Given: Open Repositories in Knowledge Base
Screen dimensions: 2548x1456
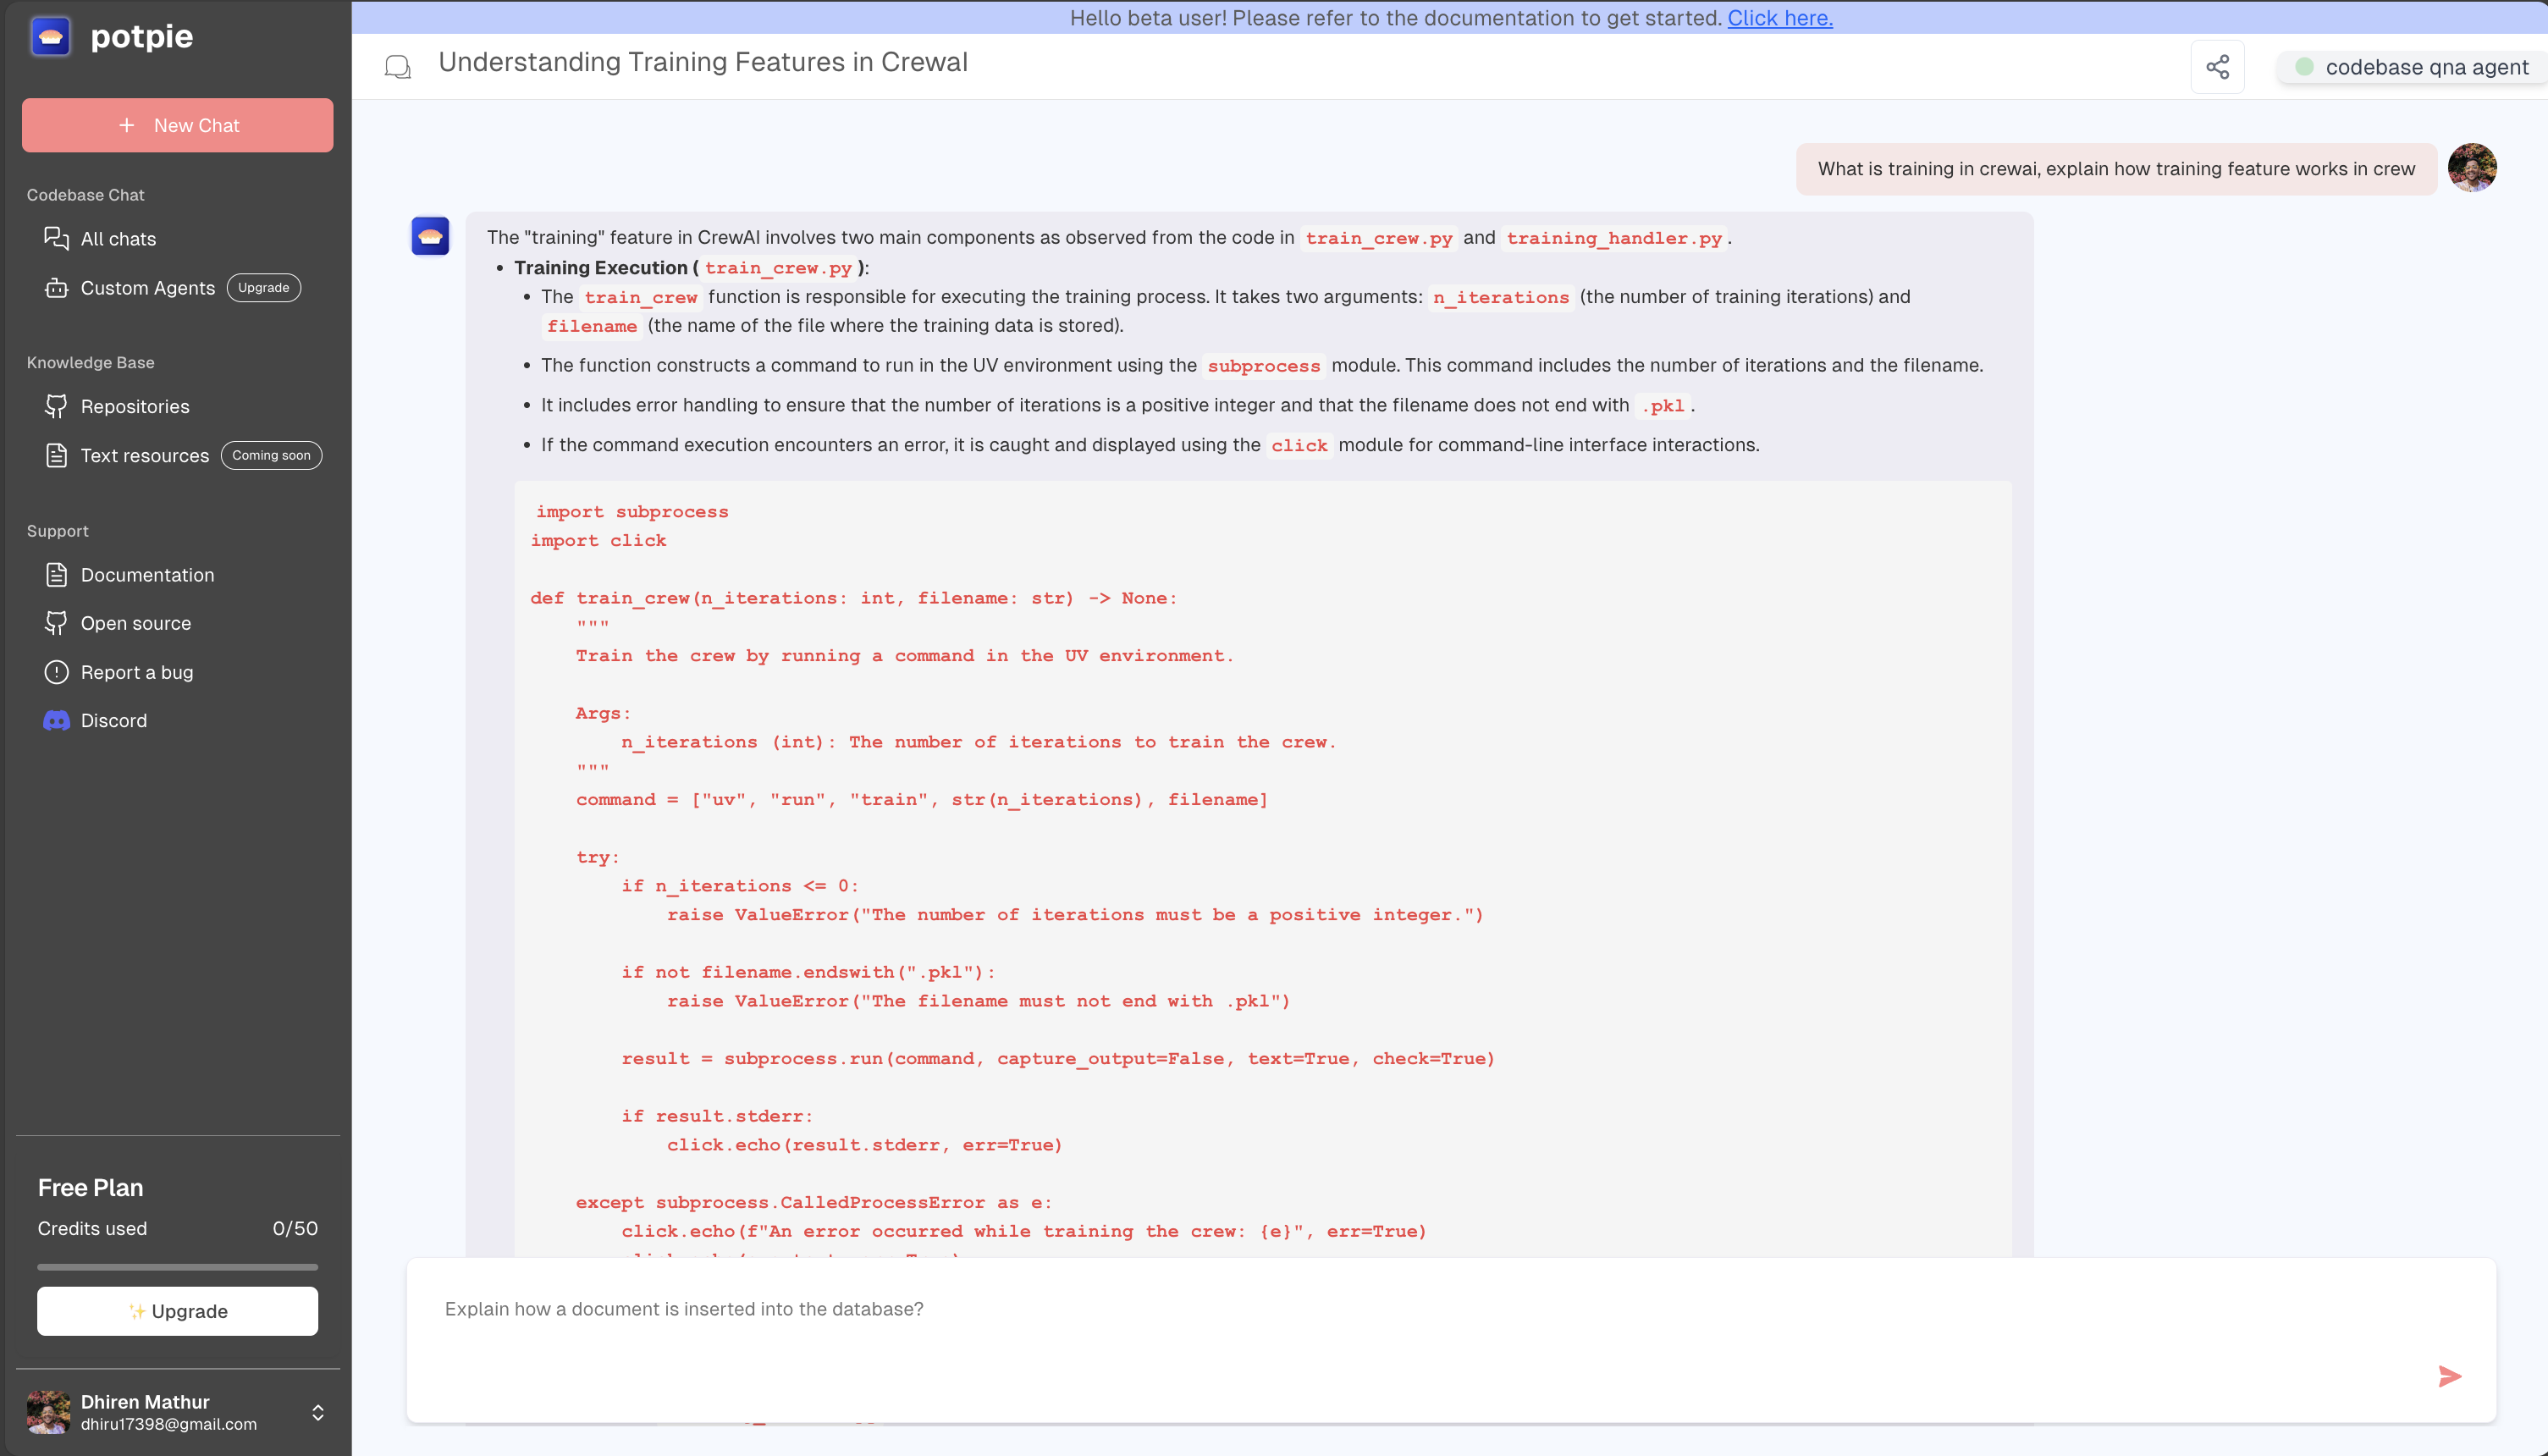Looking at the screenshot, I should 134,406.
